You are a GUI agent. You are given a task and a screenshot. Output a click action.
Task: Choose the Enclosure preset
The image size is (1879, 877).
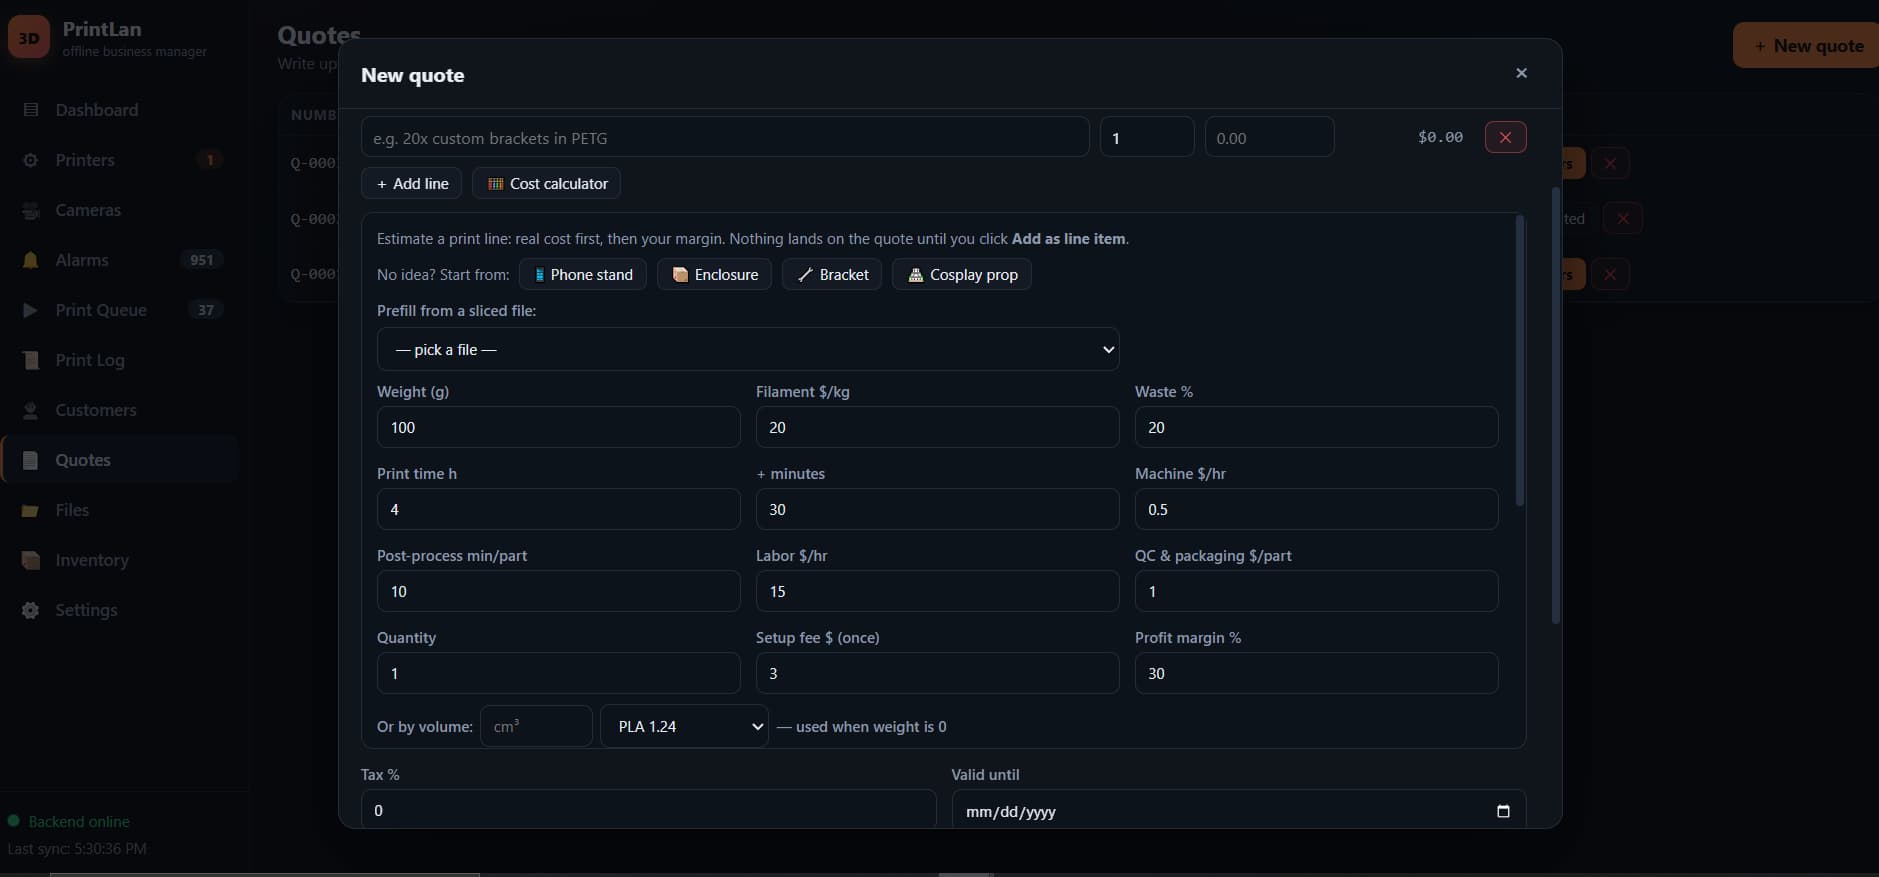coord(714,274)
